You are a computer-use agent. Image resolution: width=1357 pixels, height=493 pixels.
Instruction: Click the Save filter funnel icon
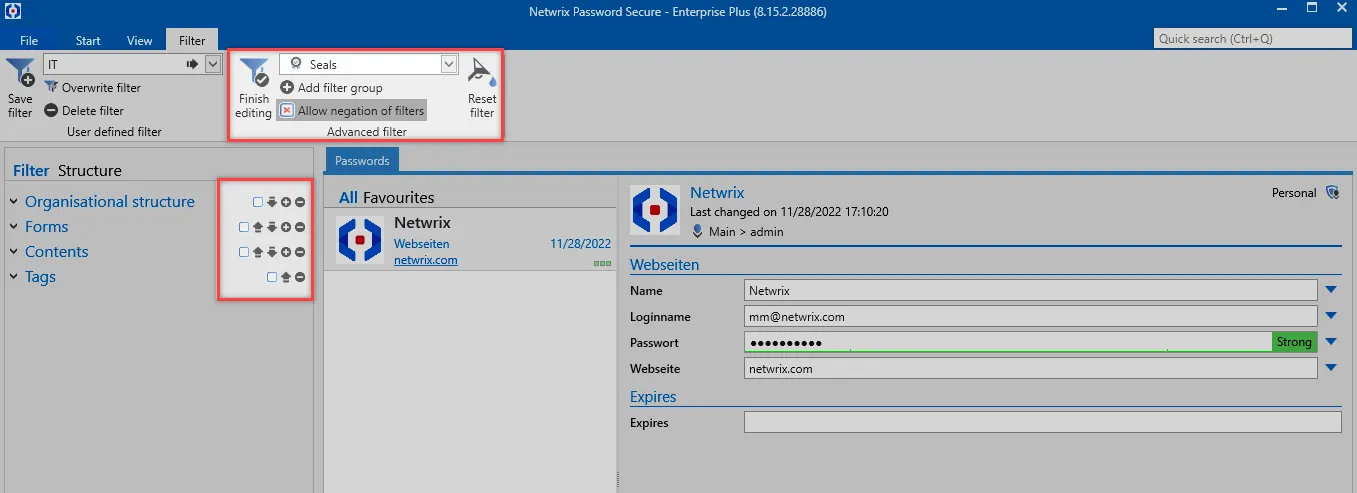(20, 73)
